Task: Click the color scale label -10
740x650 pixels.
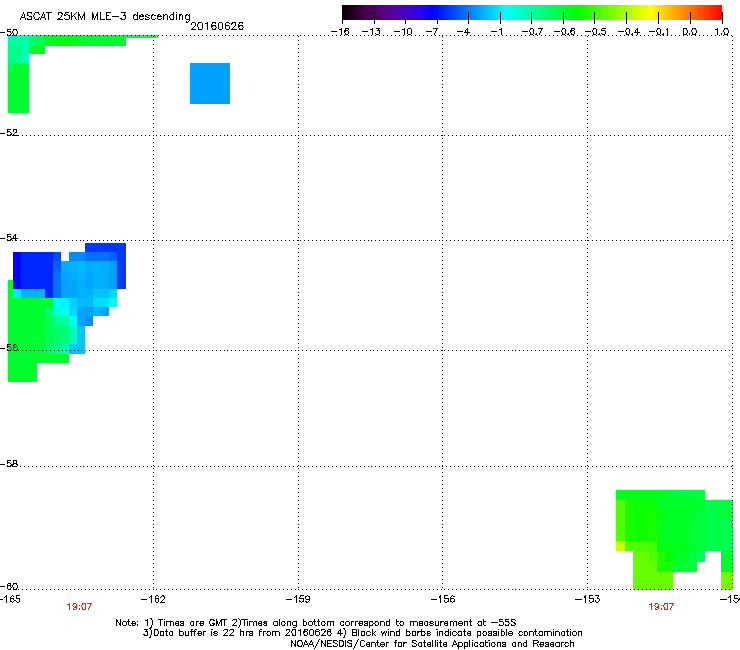Action: click(x=403, y=32)
